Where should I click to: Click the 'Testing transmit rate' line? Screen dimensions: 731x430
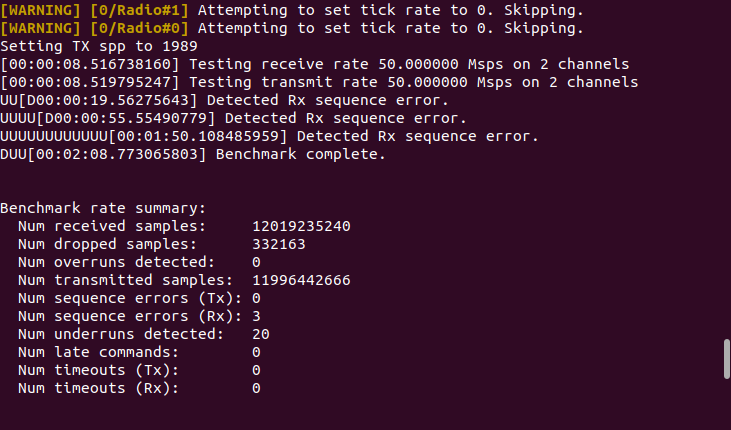pos(319,82)
